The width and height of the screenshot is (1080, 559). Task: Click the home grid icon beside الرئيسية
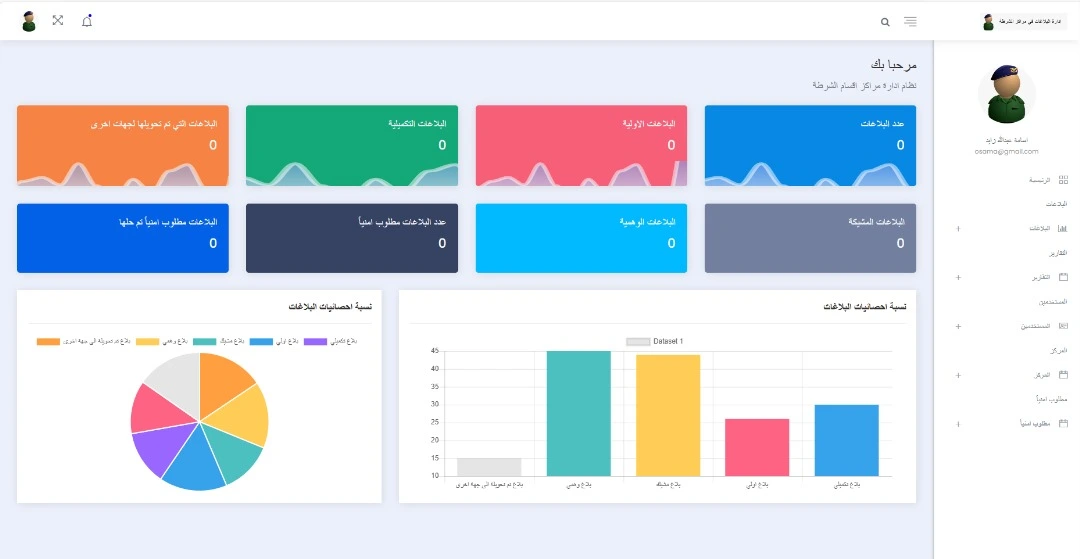(1063, 179)
